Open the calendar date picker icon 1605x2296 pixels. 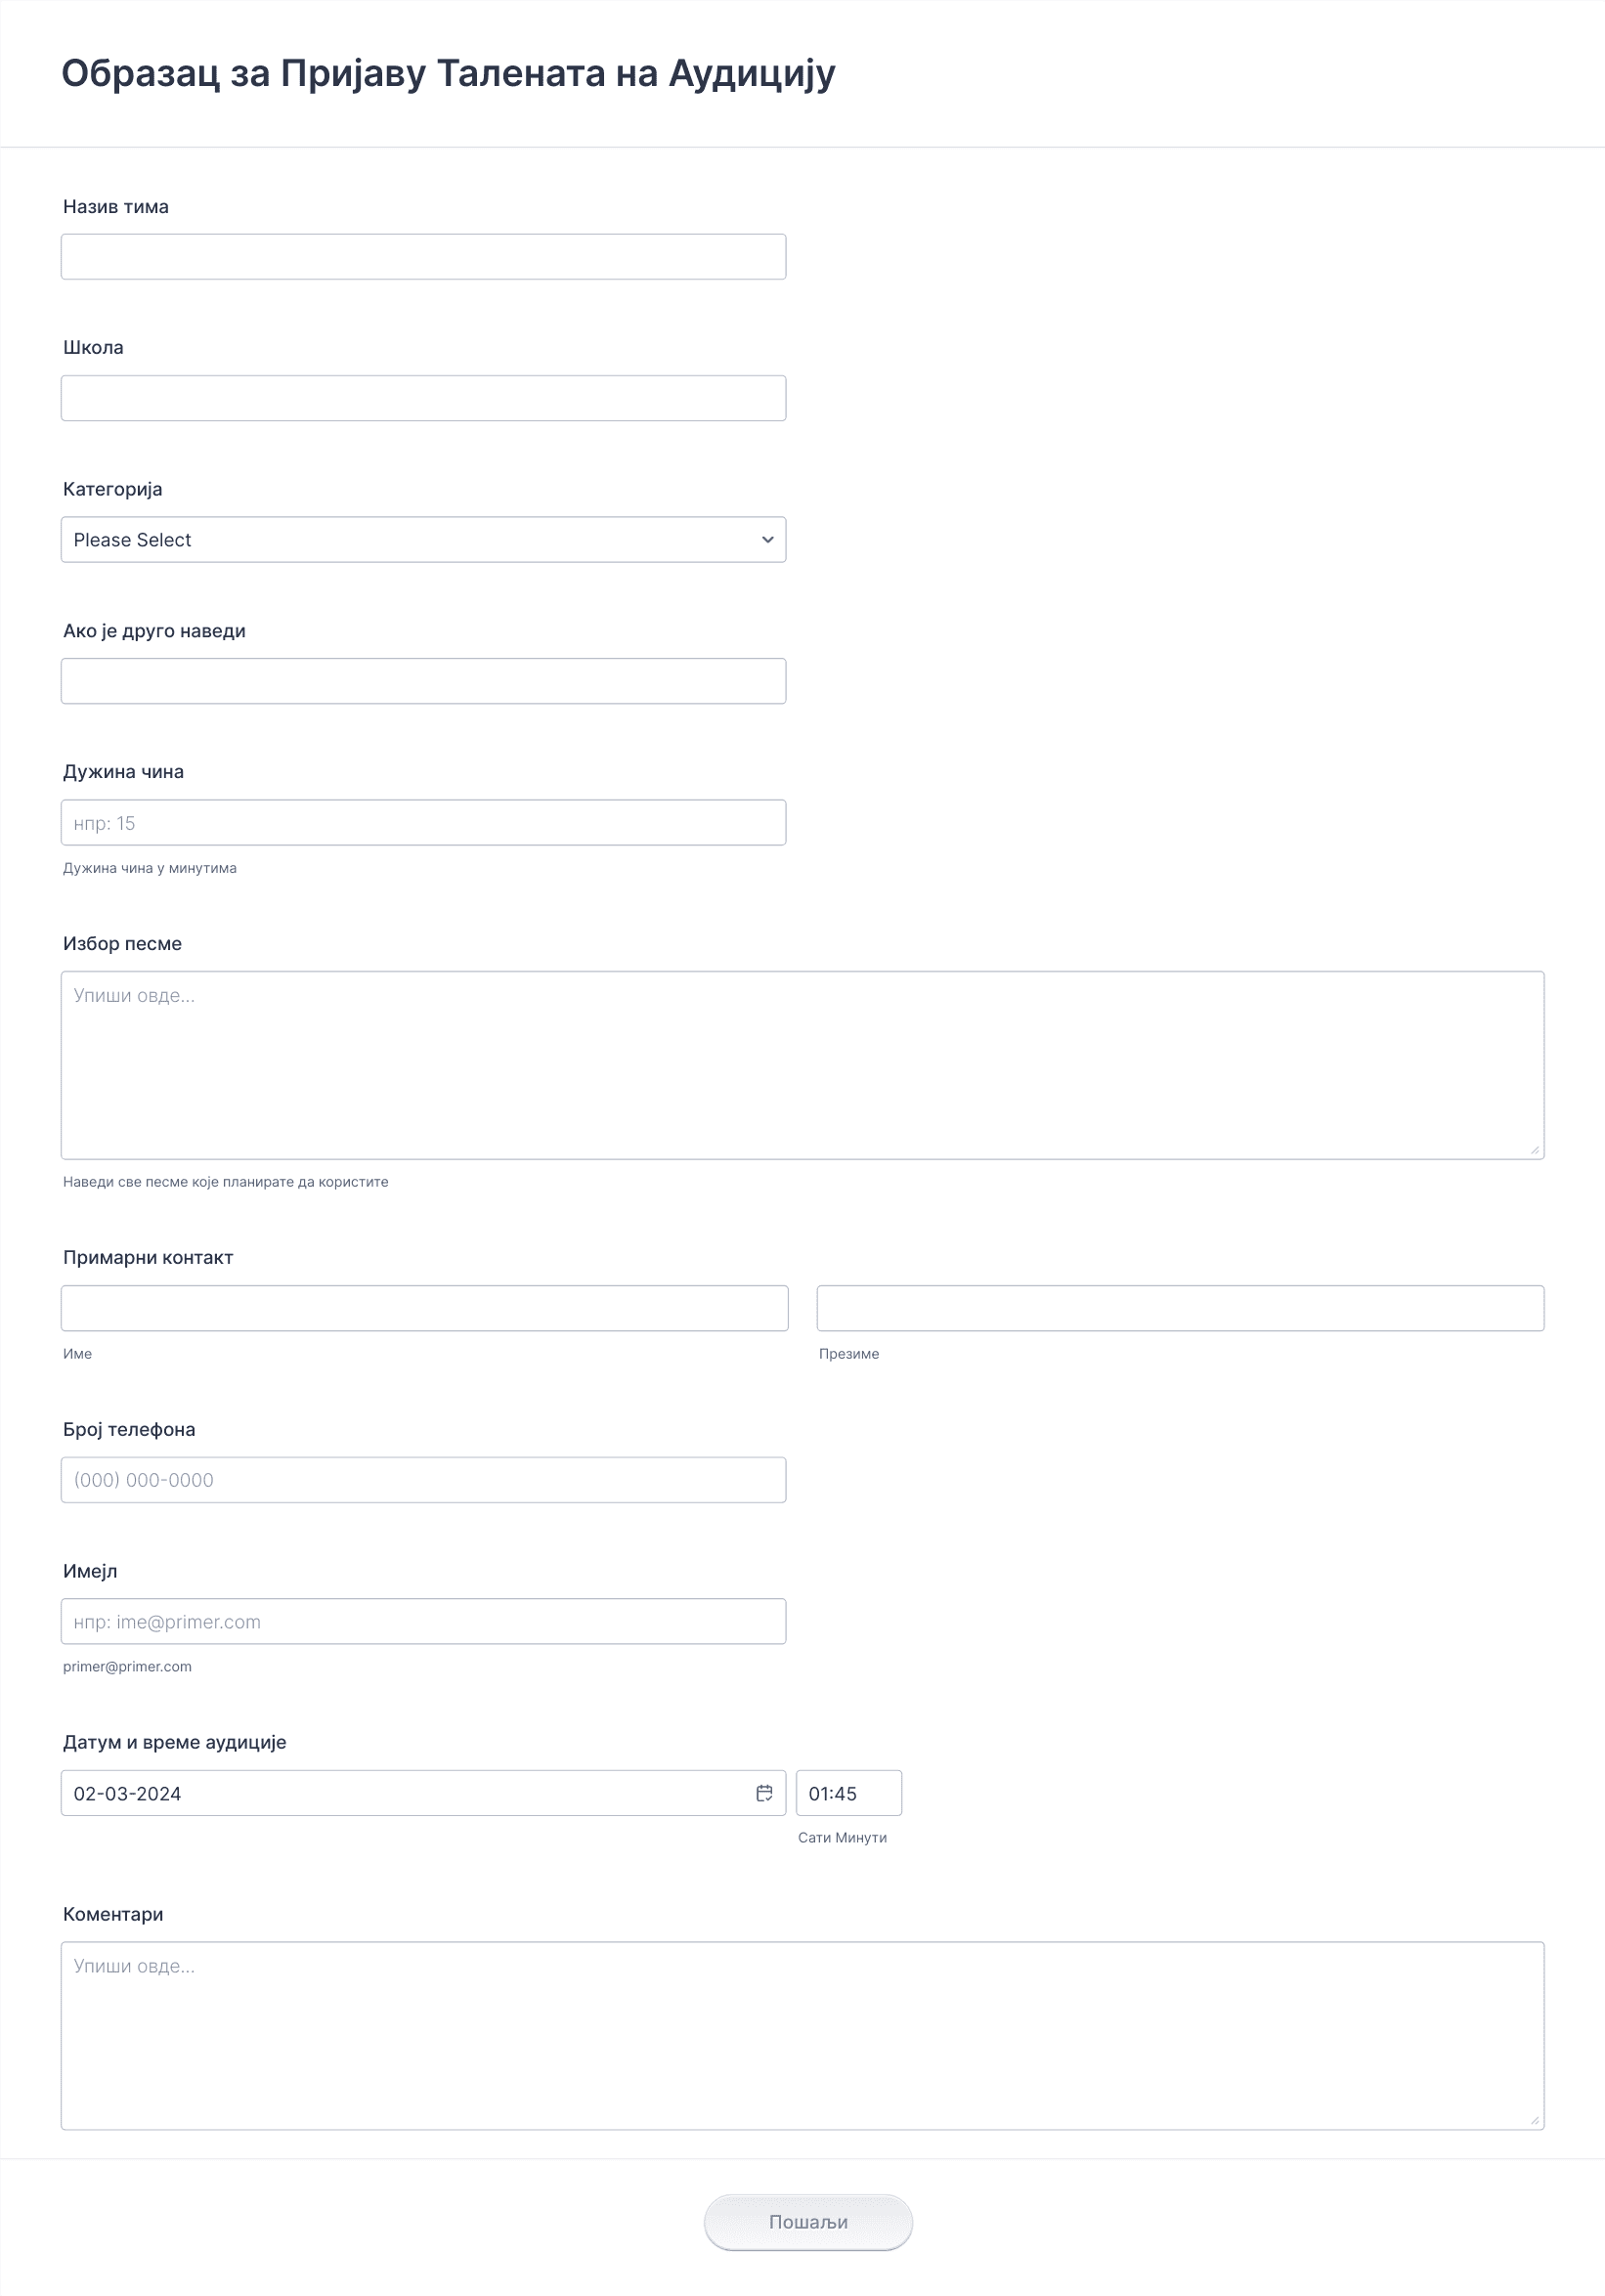764,1793
